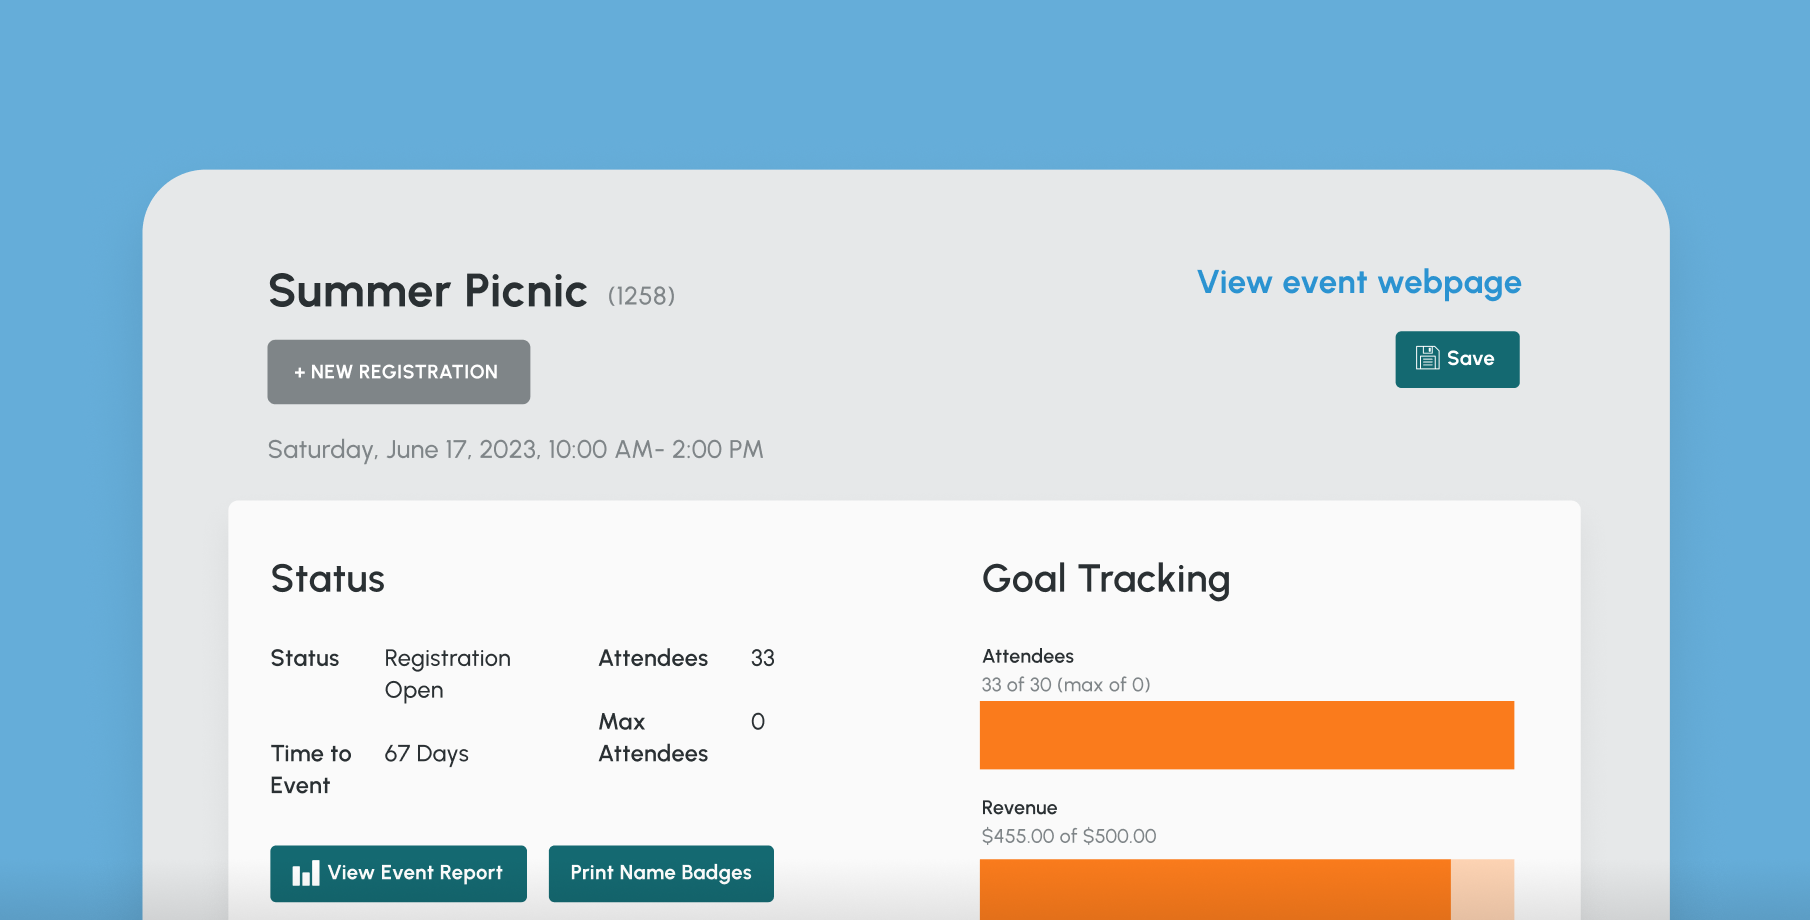
Task: Start a new registration
Action: click(x=398, y=372)
